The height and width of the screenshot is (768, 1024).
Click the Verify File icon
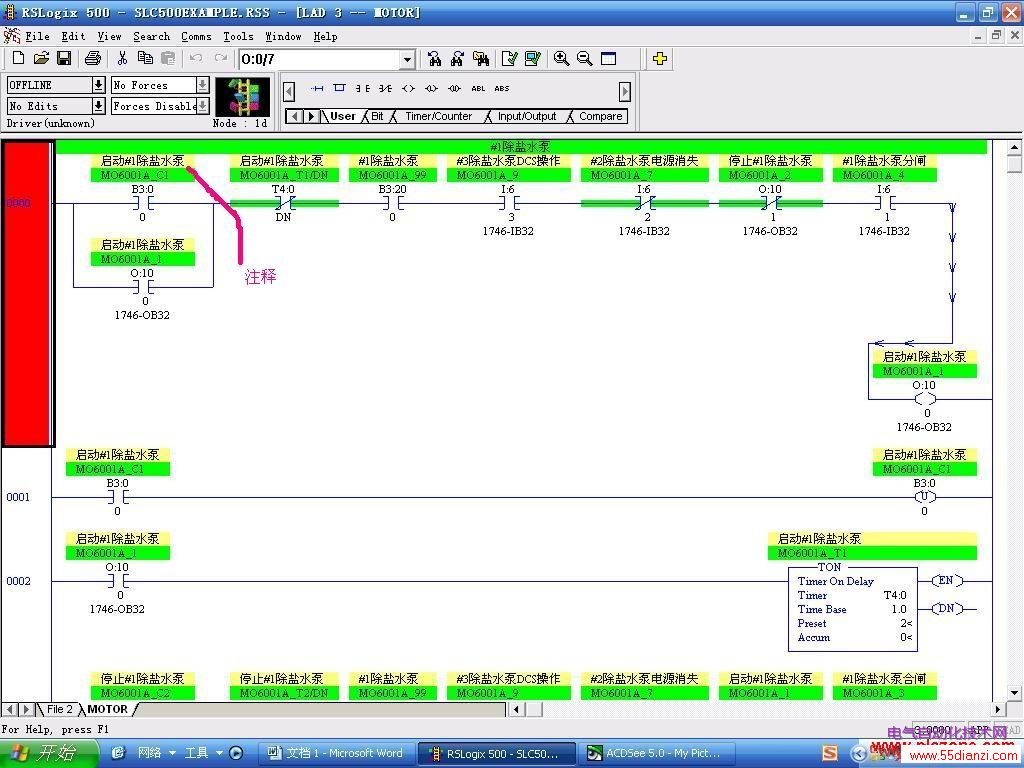pos(509,59)
